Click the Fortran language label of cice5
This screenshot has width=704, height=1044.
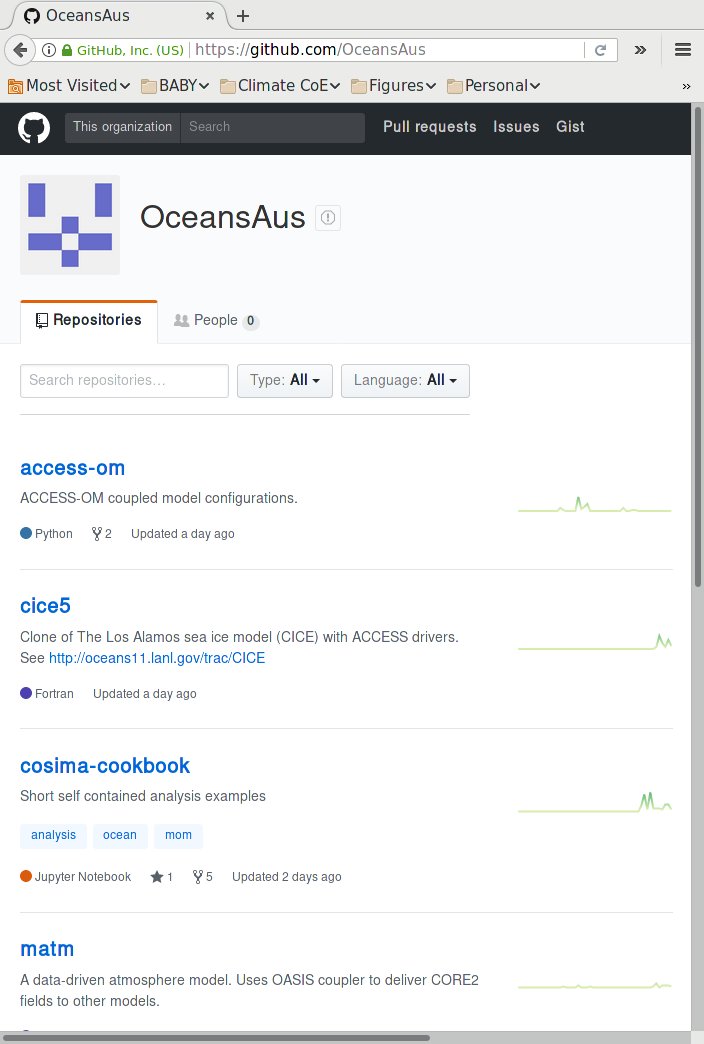coord(47,694)
